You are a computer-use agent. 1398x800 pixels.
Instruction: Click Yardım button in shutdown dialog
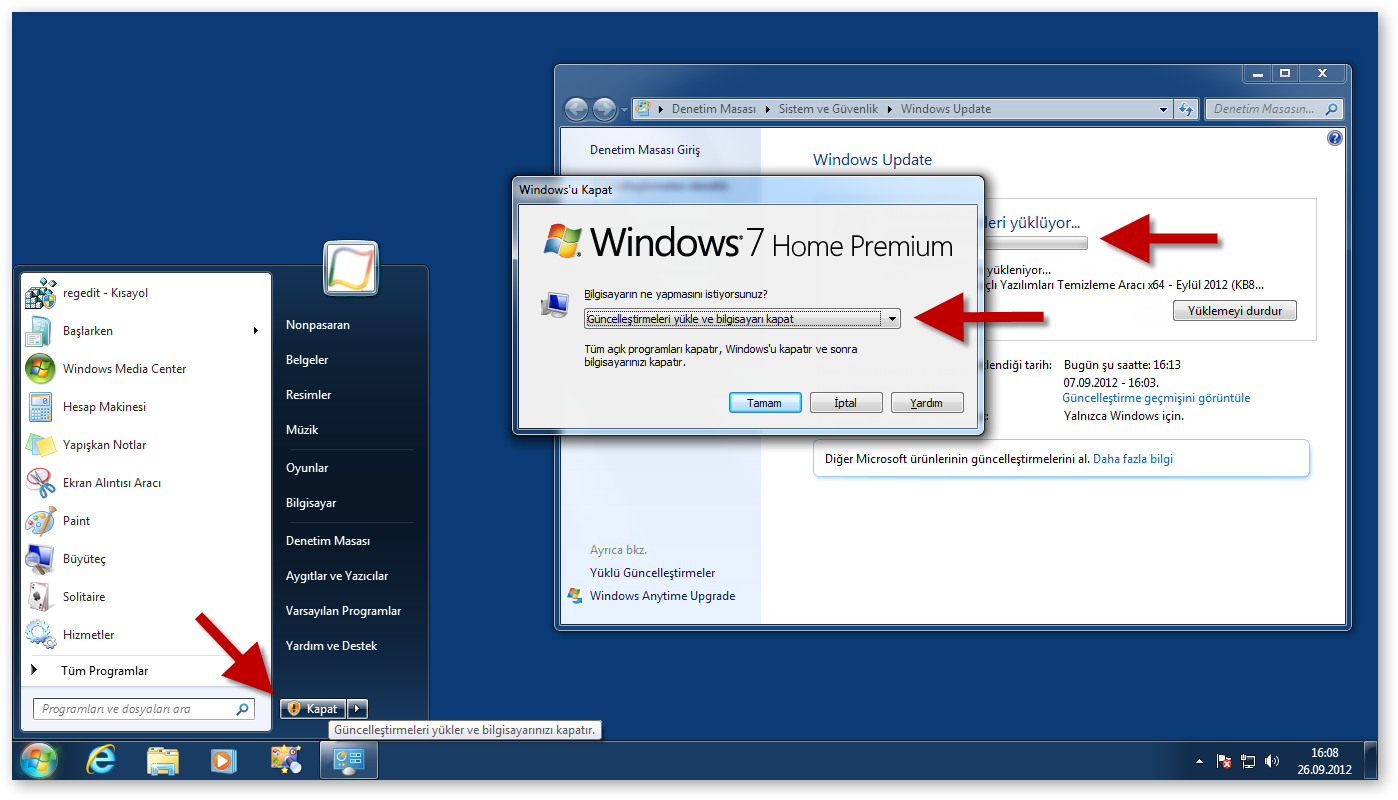point(927,403)
